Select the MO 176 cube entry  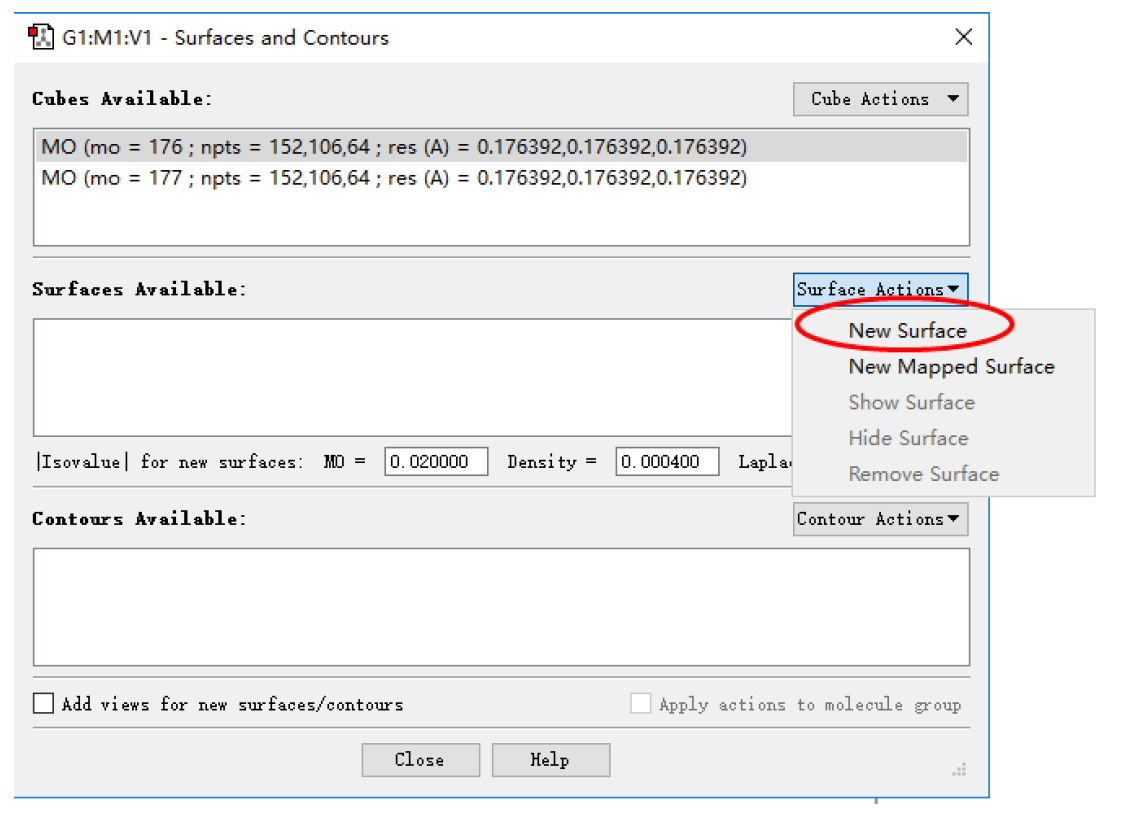click(394, 148)
